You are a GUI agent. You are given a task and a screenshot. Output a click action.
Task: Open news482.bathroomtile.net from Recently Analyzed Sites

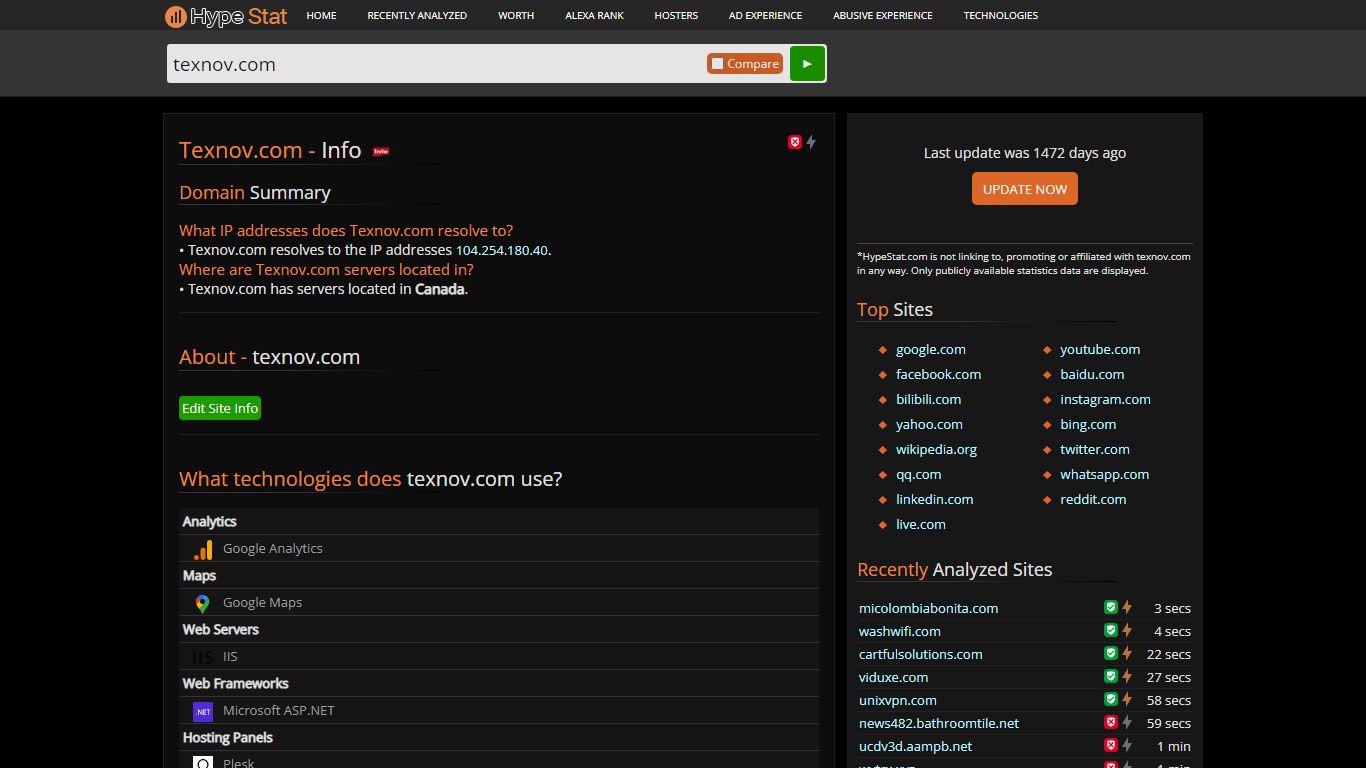(939, 723)
